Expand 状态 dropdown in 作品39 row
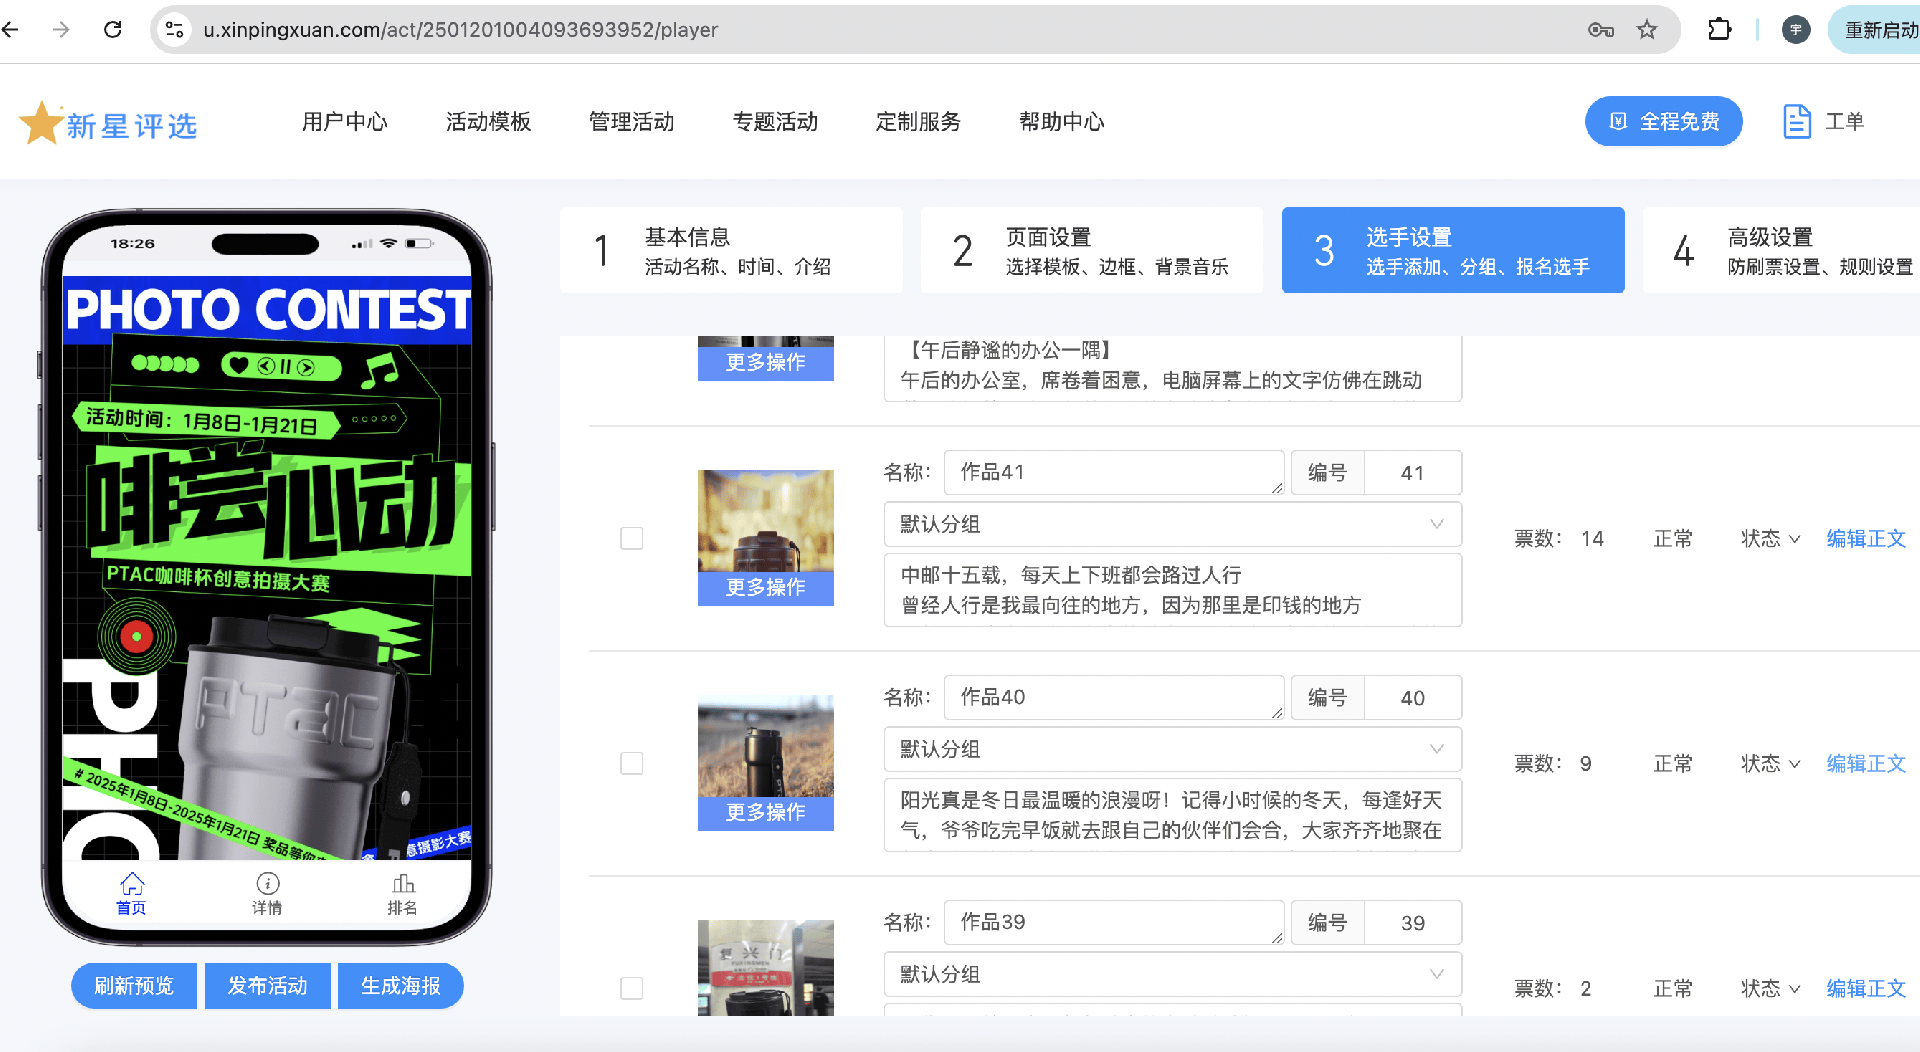This screenshot has width=1920, height=1052. pos(1770,988)
